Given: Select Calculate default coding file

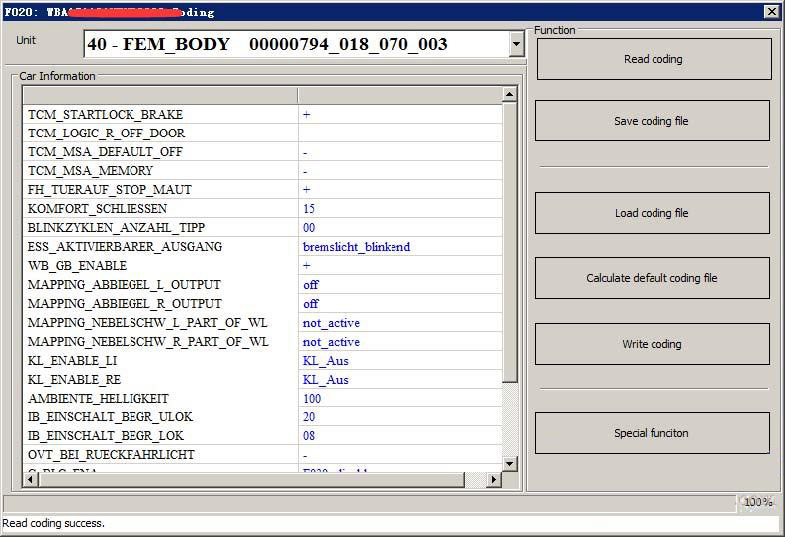Looking at the screenshot, I should click(x=651, y=278).
